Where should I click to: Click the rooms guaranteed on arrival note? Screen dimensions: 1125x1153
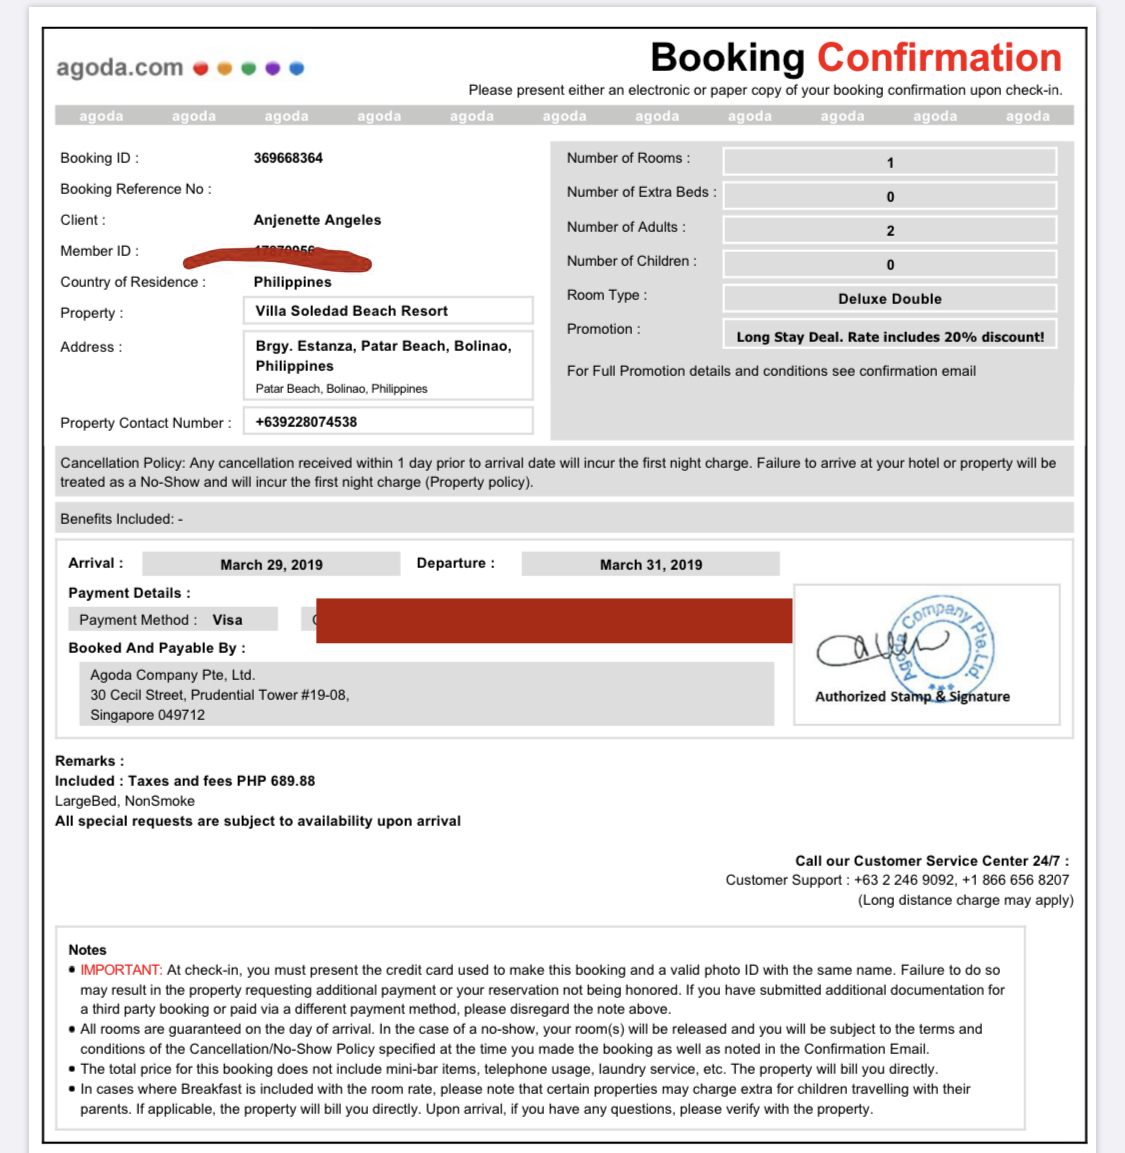[x=531, y=1039]
